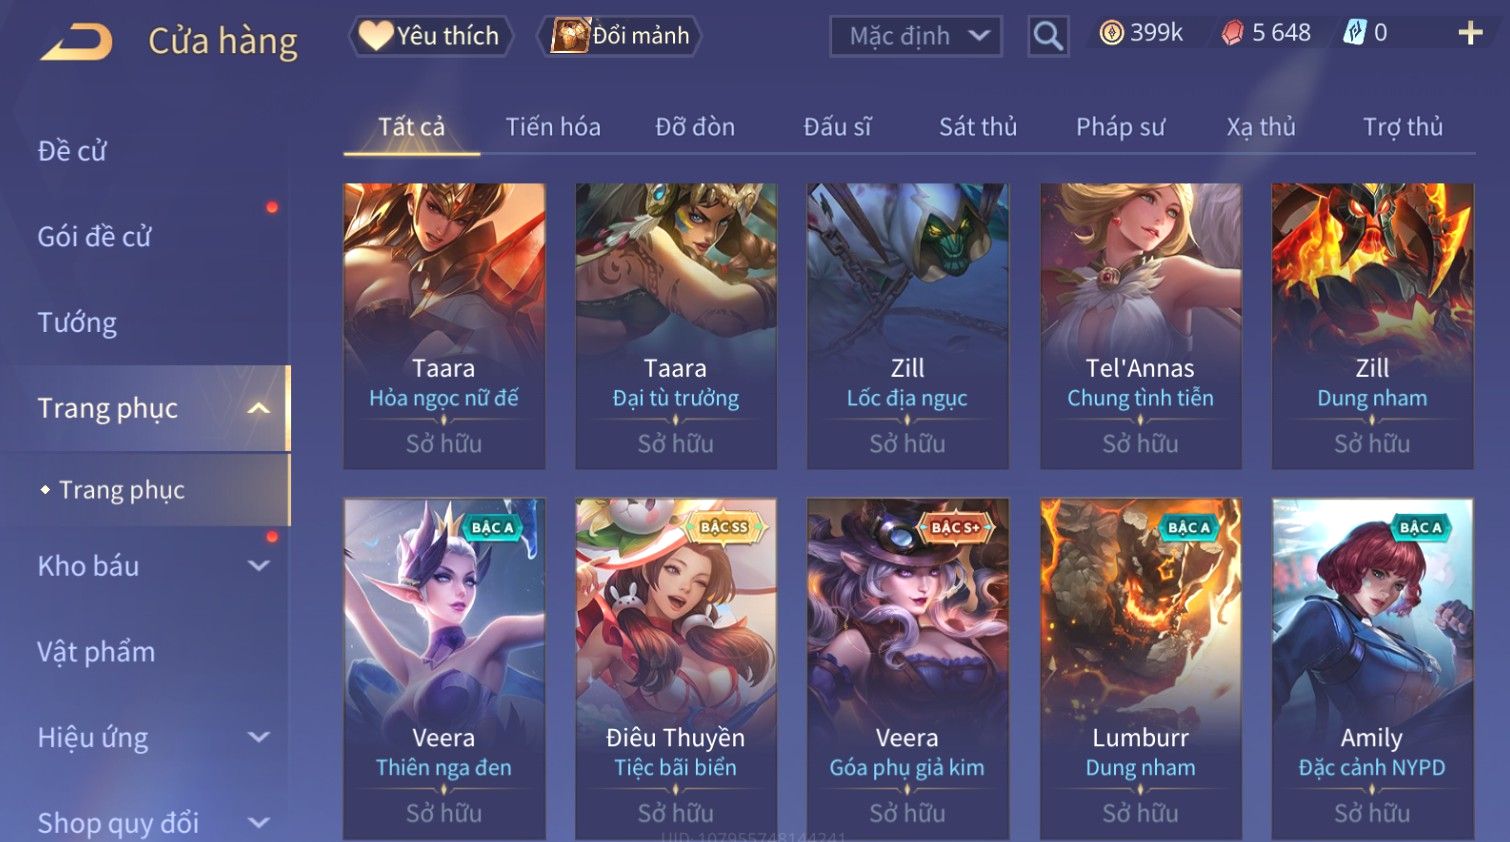The image size is (1510, 842).
Task: Open Đổi mảnh fragment exchange chest
Action: coord(620,36)
